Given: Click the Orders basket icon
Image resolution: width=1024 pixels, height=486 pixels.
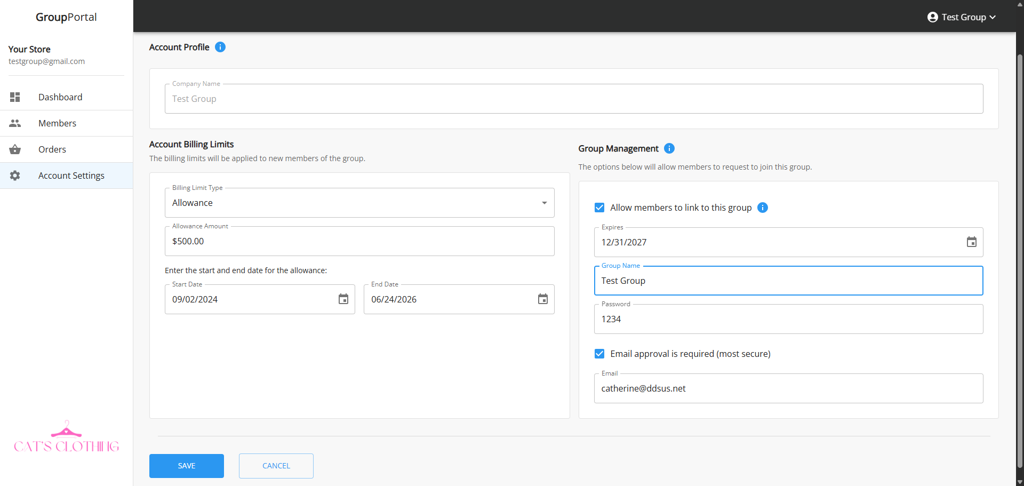Looking at the screenshot, I should 15,149.
